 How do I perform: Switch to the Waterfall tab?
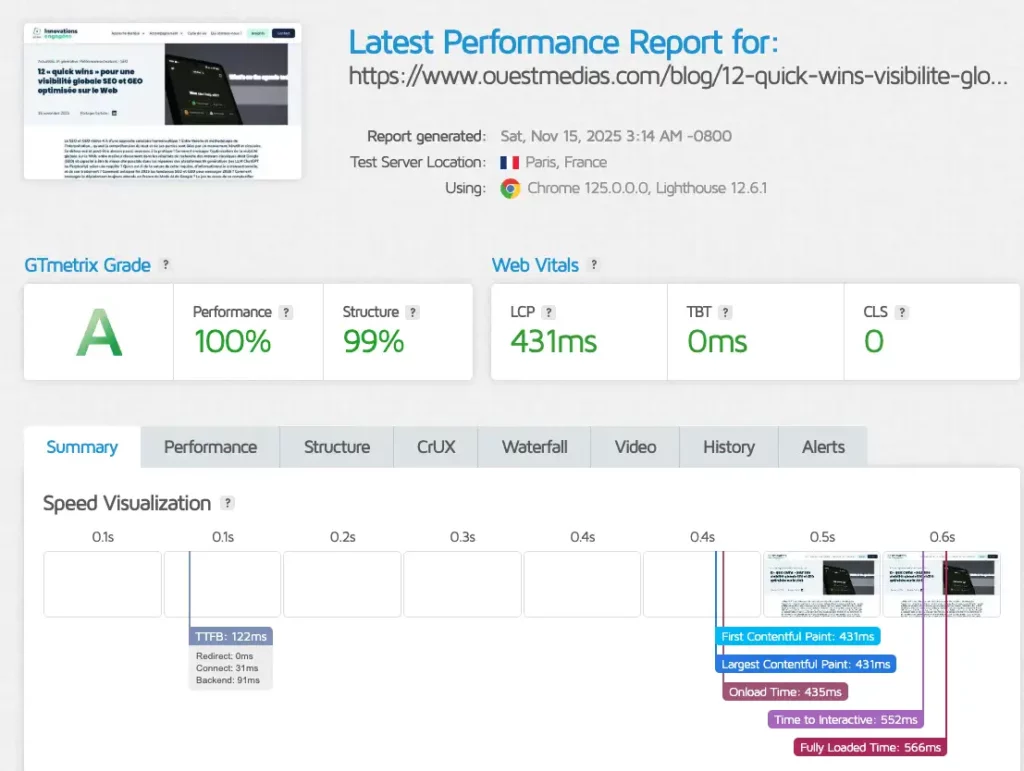point(534,447)
